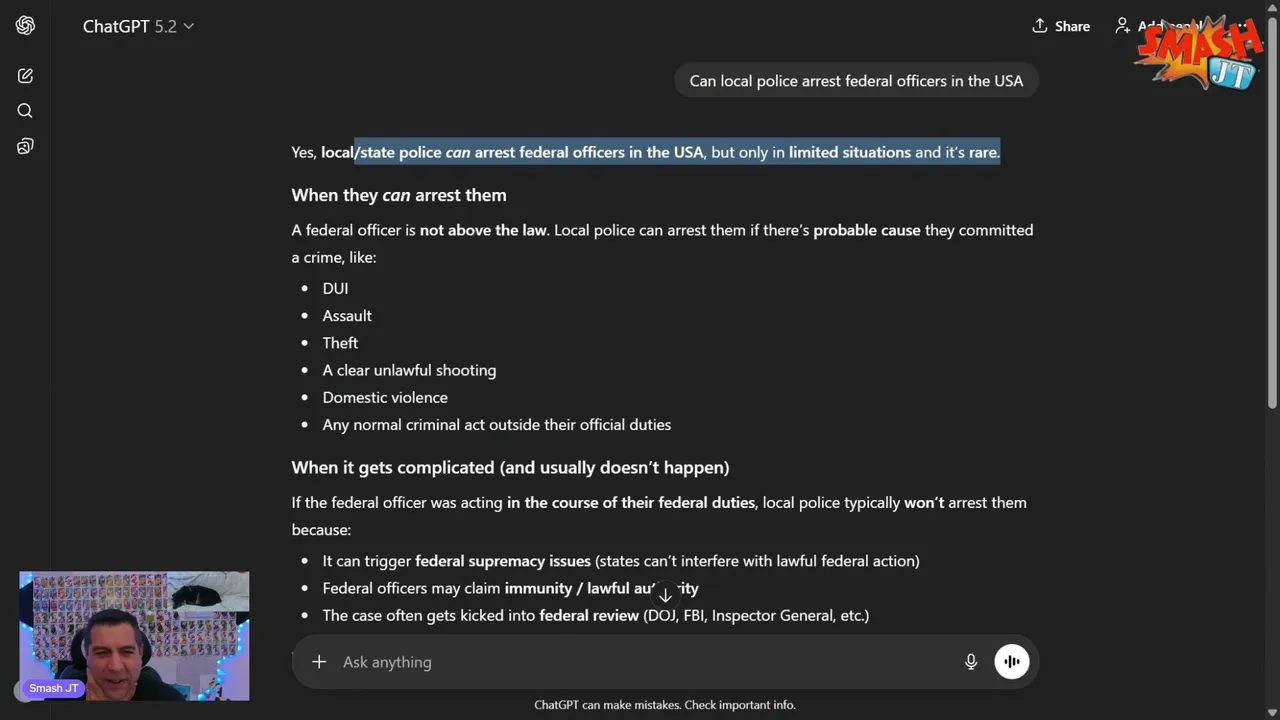
Task: Click the scroll-to-bottom arrow button
Action: click(665, 594)
